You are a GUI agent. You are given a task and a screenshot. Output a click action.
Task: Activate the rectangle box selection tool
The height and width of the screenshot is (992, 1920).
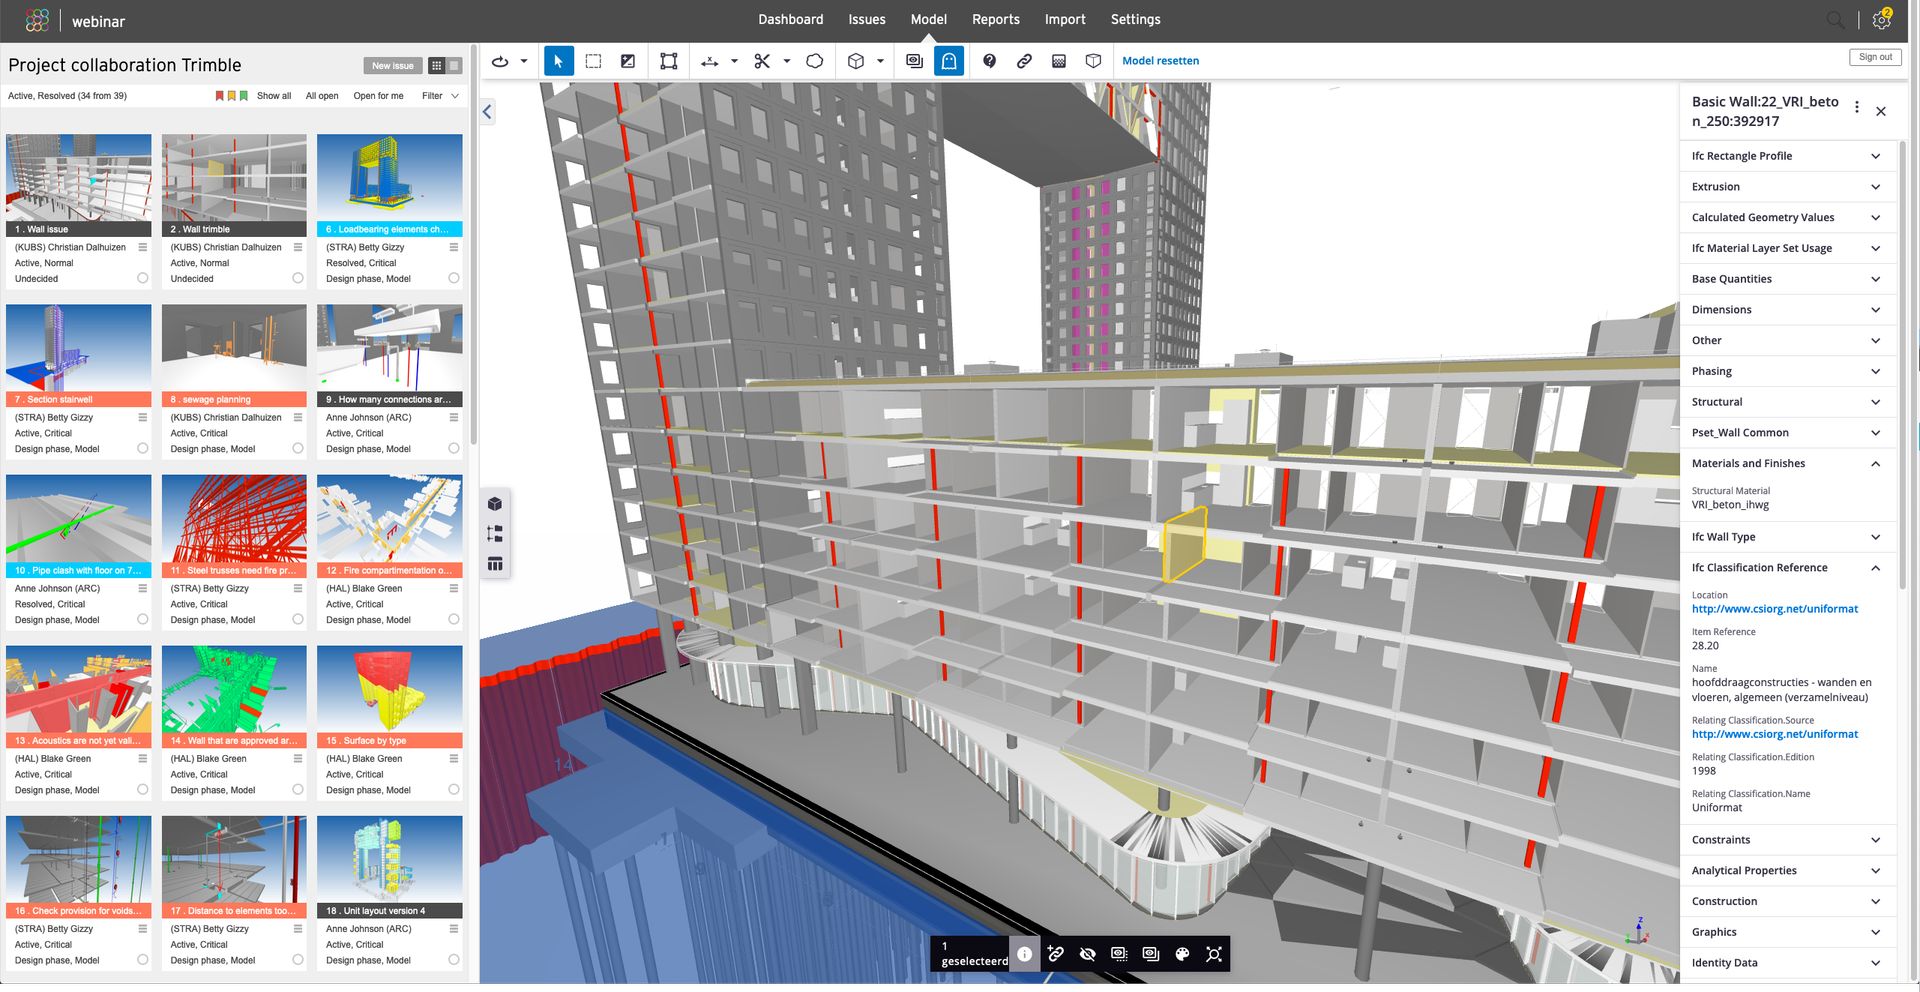pyautogui.click(x=593, y=61)
